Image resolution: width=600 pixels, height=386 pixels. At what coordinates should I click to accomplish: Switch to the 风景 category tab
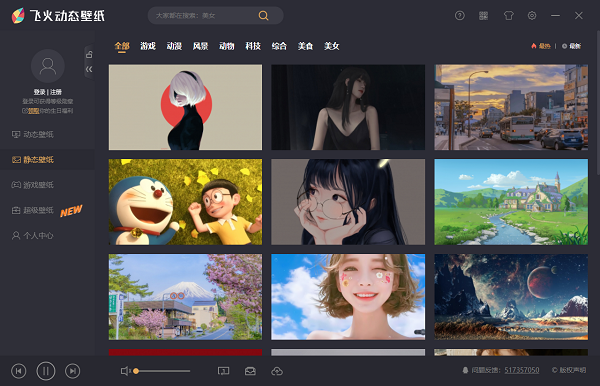(x=200, y=46)
